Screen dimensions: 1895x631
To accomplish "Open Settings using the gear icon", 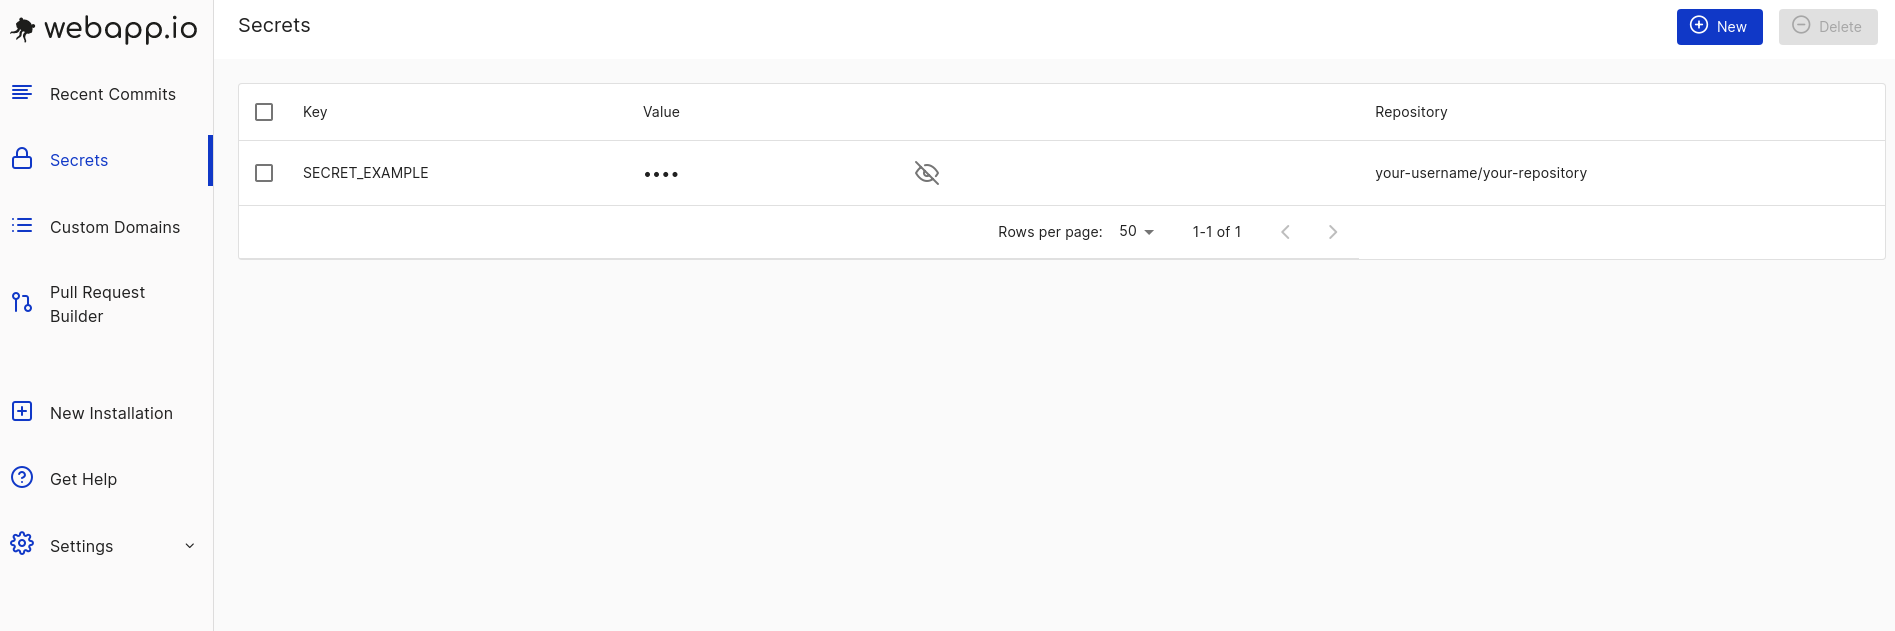I will [21, 544].
